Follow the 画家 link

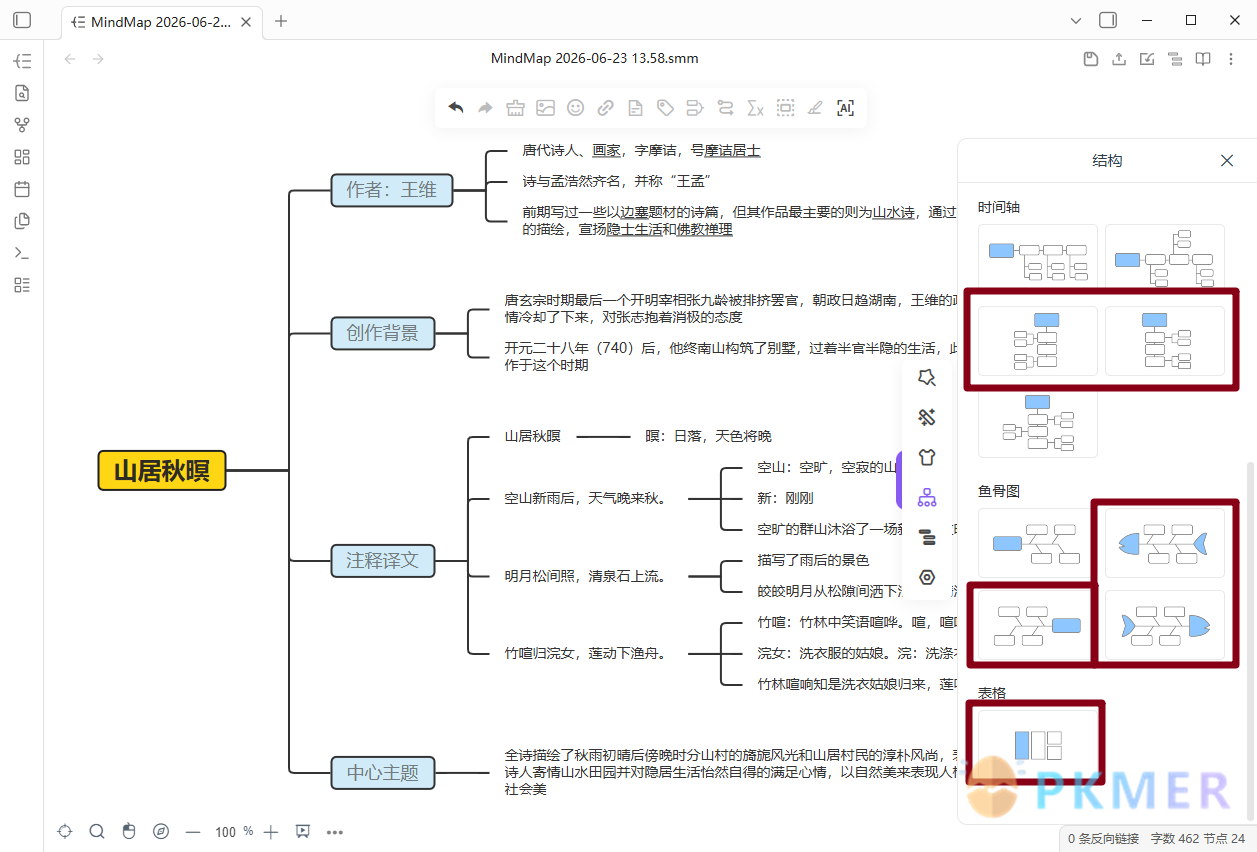[x=606, y=151]
